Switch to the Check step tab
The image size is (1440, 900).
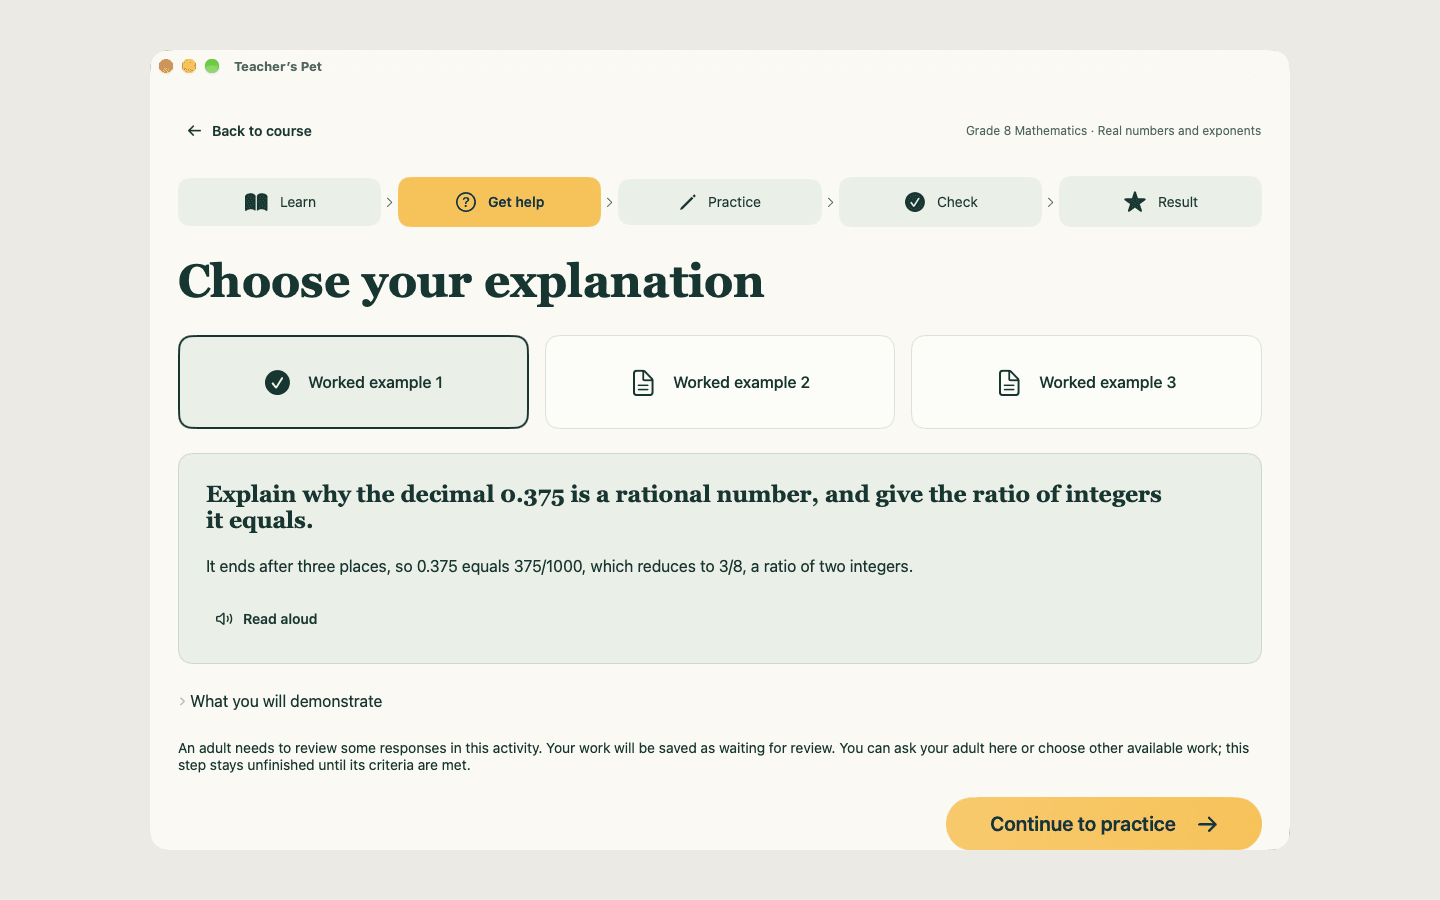pos(940,202)
